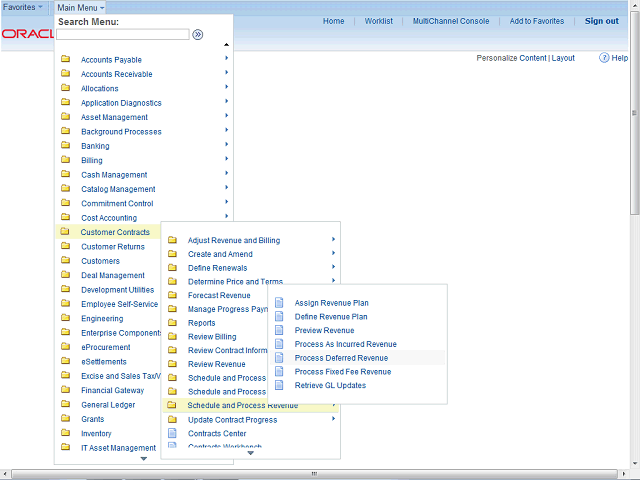Open the Forecast Revenue menu entry
This screenshot has height=480, width=640.
point(219,295)
